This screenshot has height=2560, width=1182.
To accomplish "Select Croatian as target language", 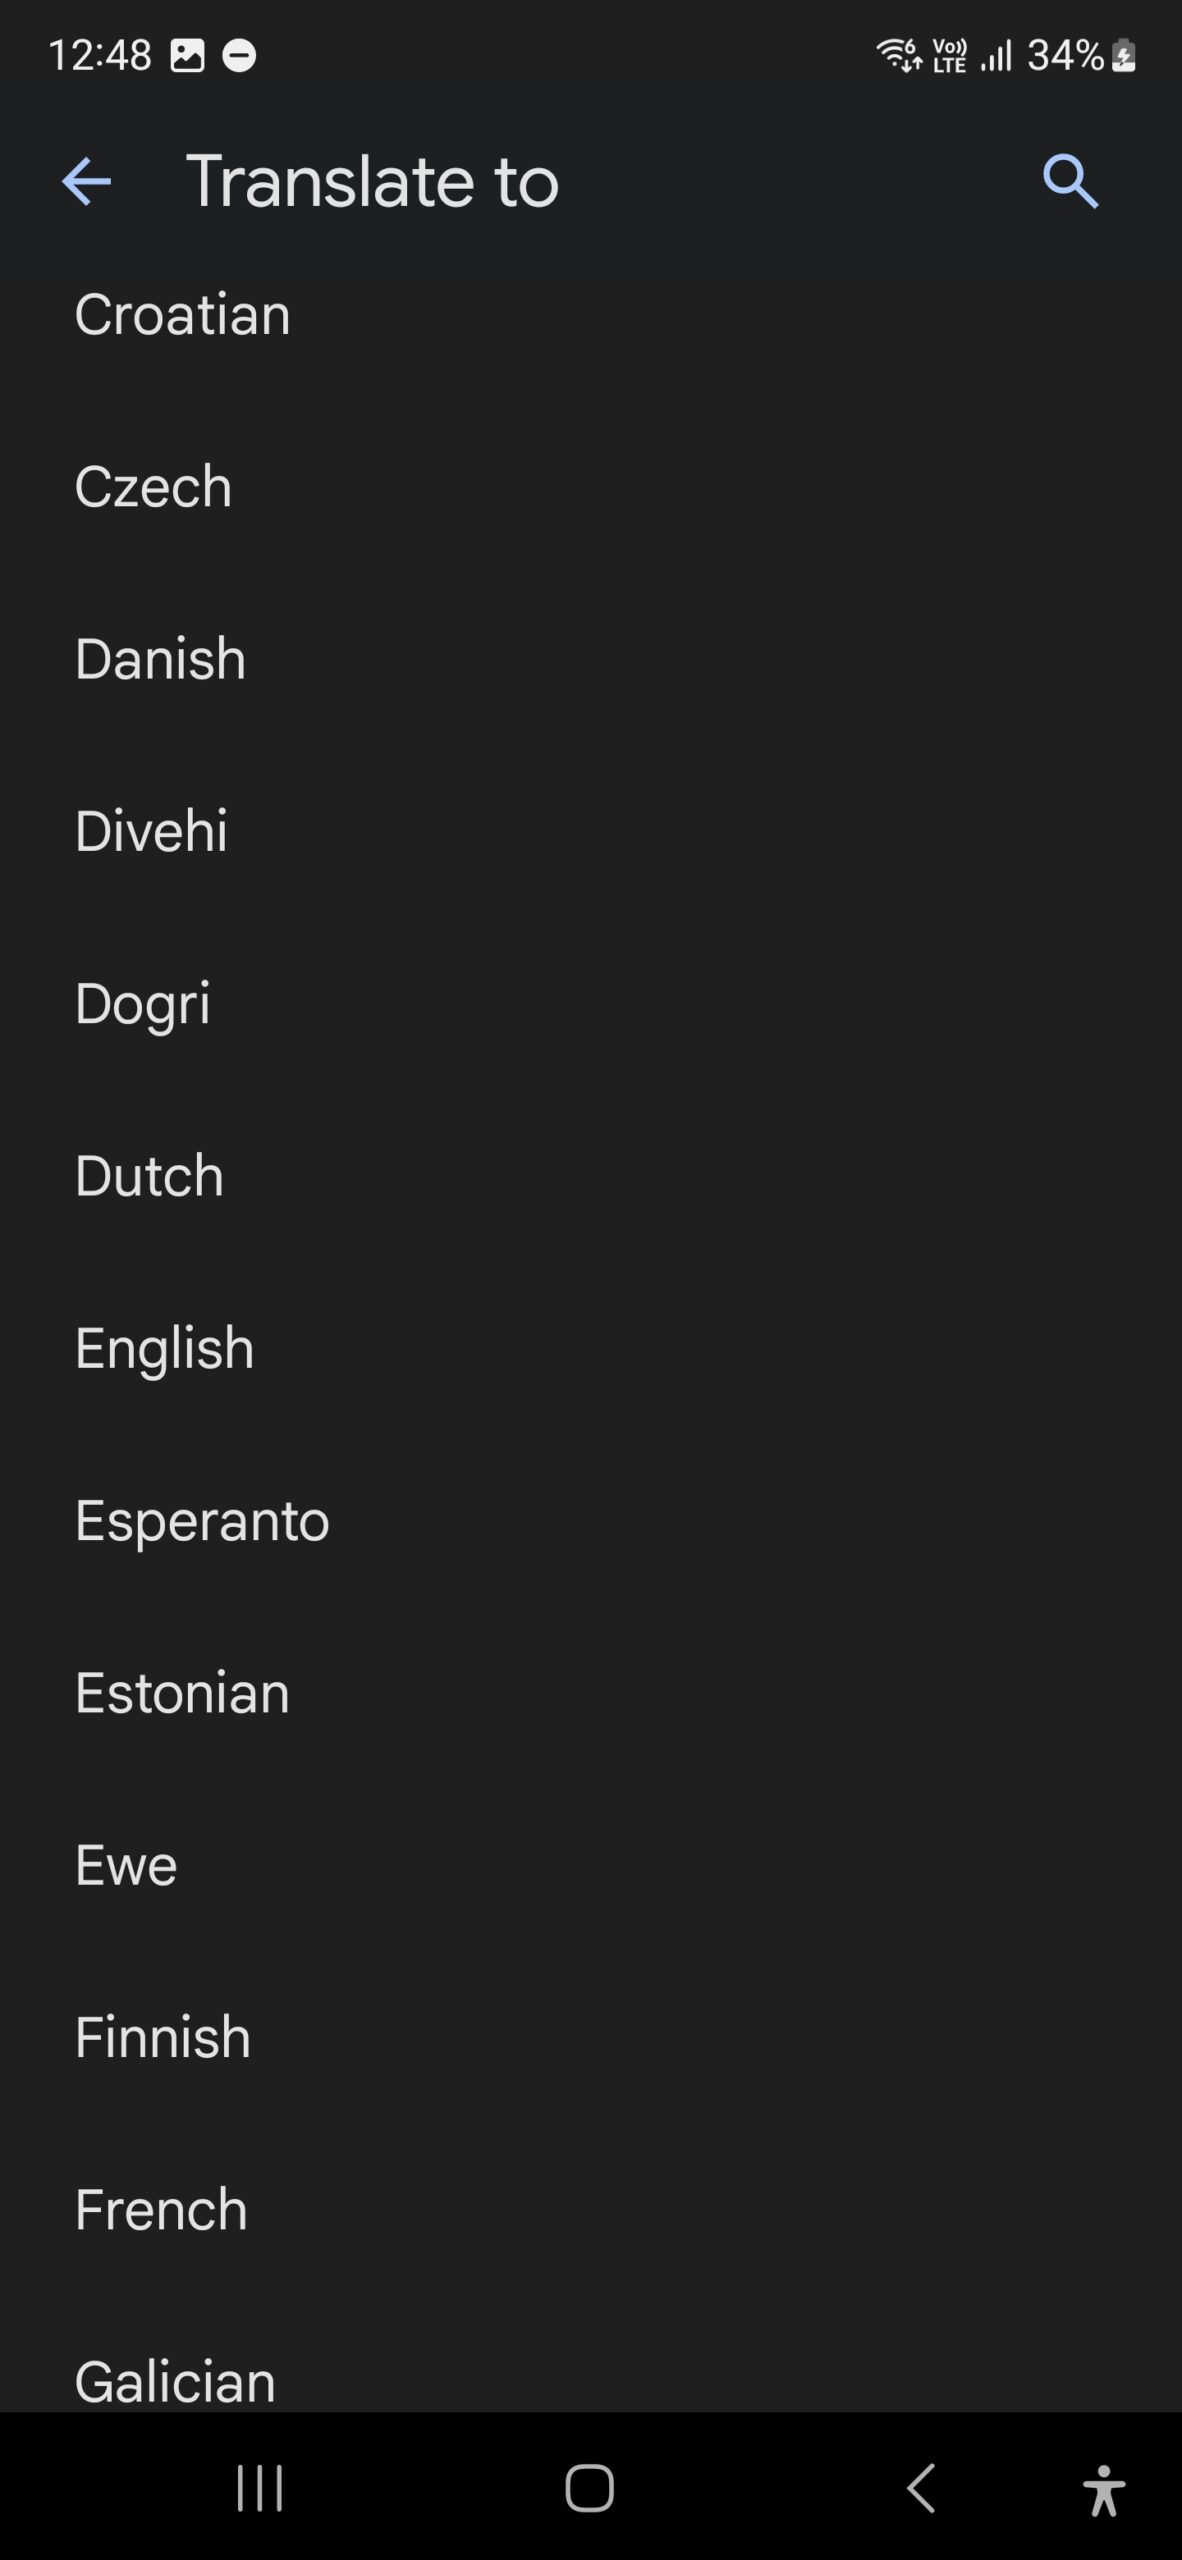I will (183, 315).
